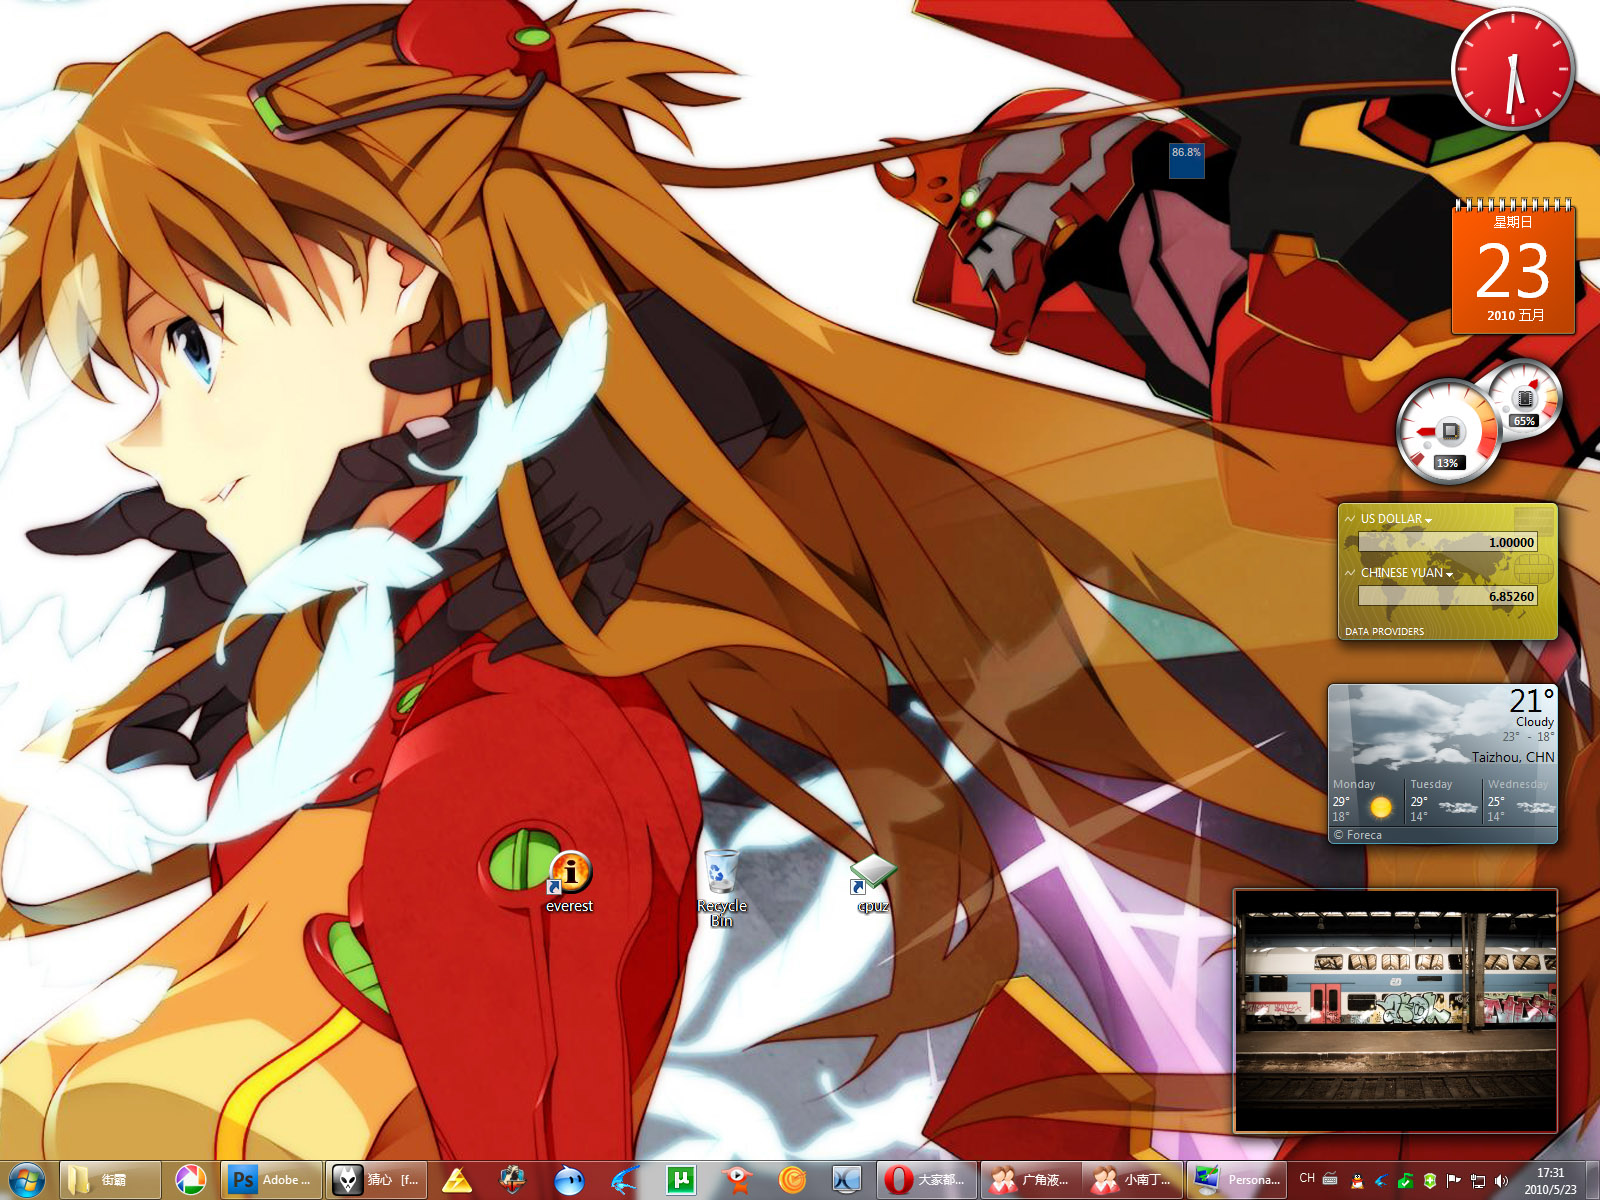
Task: Open the 广角液... chat window
Action: coord(1031,1180)
